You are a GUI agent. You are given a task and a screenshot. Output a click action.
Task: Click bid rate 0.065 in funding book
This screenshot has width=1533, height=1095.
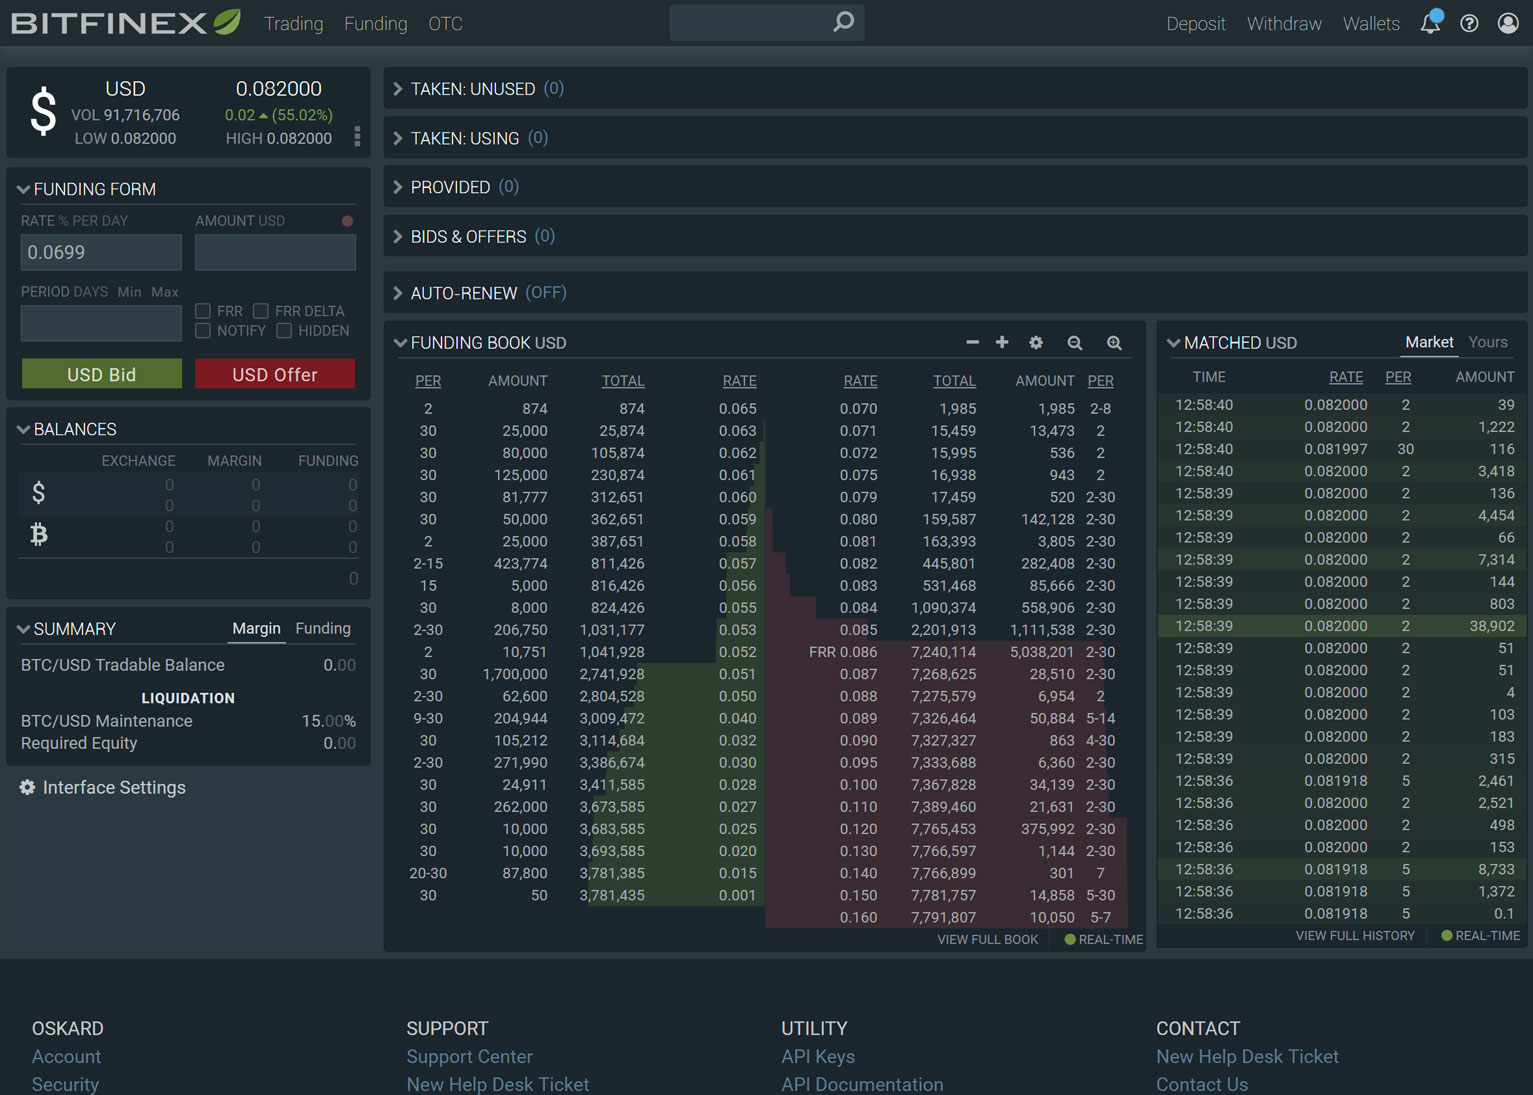click(x=737, y=408)
